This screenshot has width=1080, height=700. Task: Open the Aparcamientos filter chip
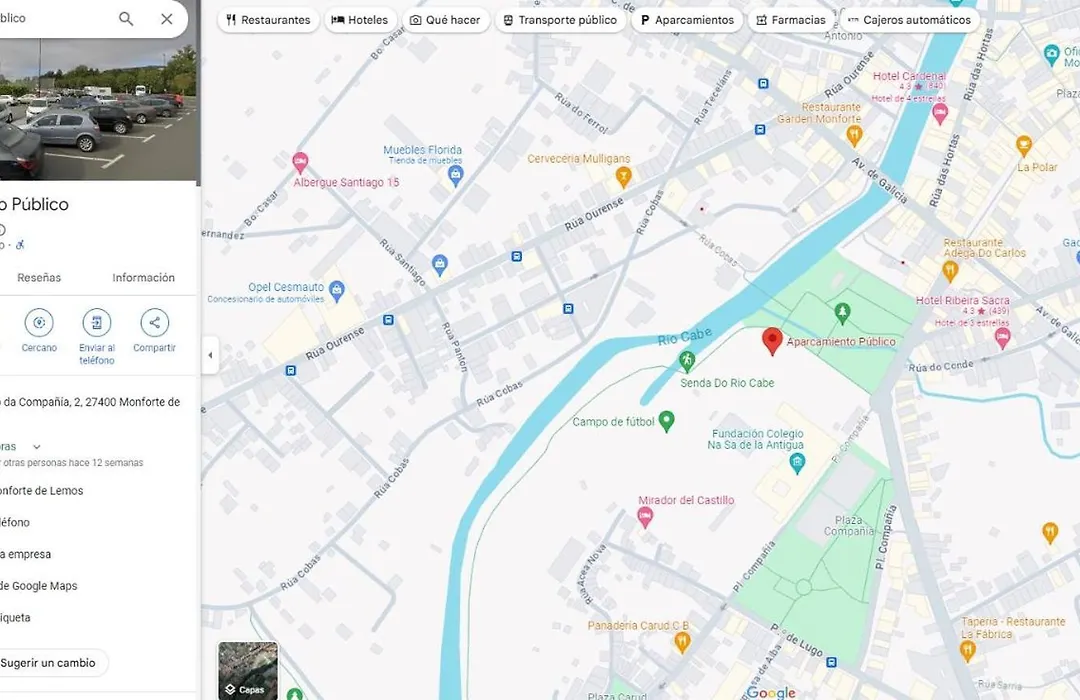687,20
